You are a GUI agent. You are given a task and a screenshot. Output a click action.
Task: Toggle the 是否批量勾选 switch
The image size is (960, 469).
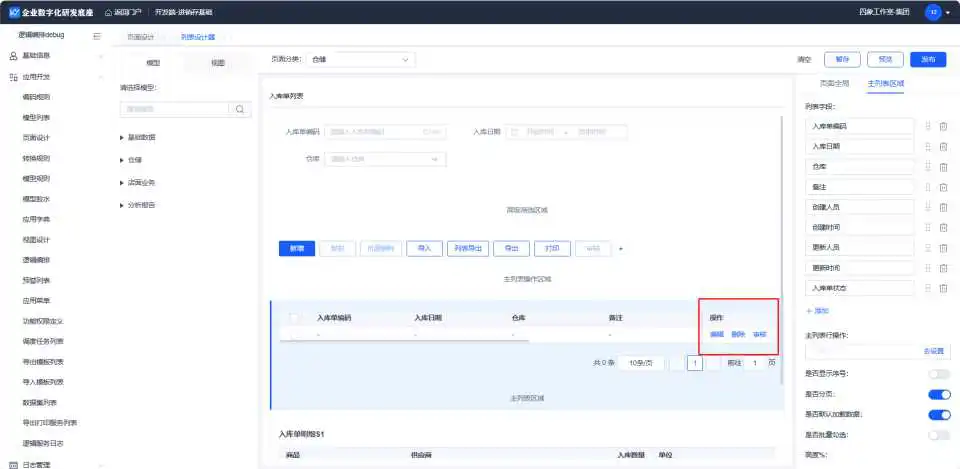(x=938, y=435)
